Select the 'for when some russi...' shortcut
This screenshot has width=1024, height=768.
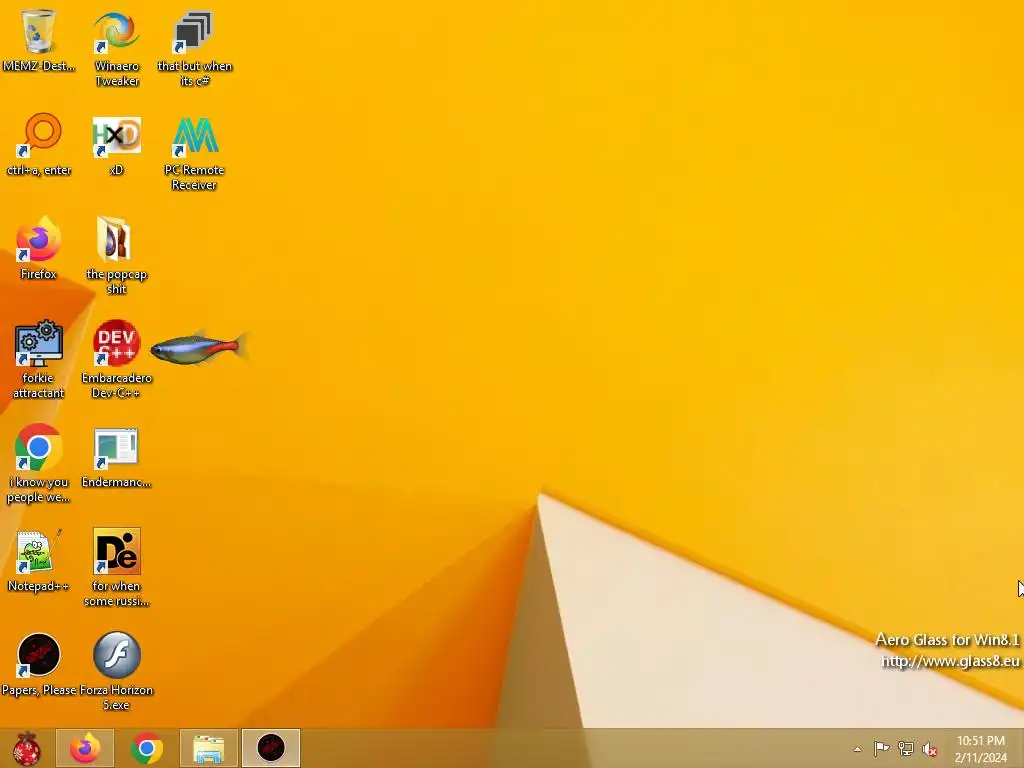(x=116, y=568)
